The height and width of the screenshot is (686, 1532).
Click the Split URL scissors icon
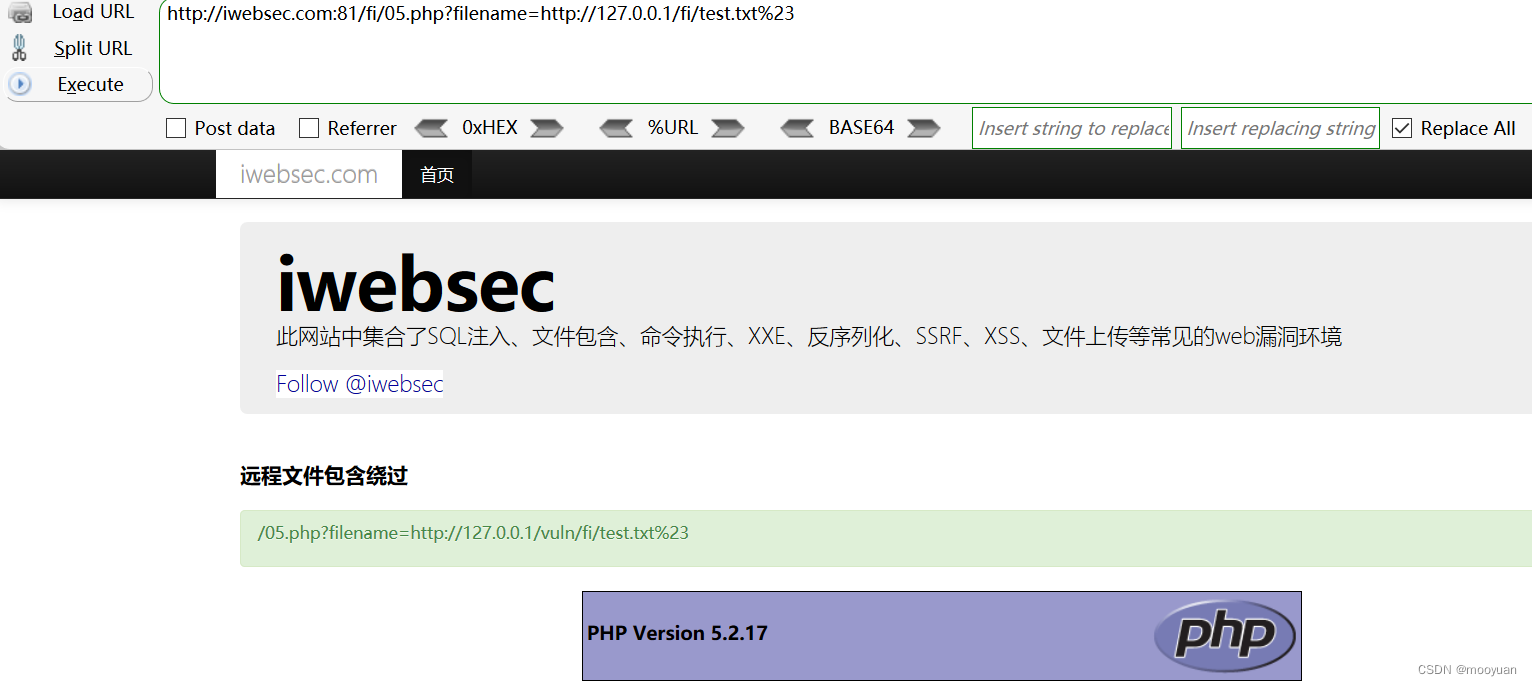tap(20, 48)
